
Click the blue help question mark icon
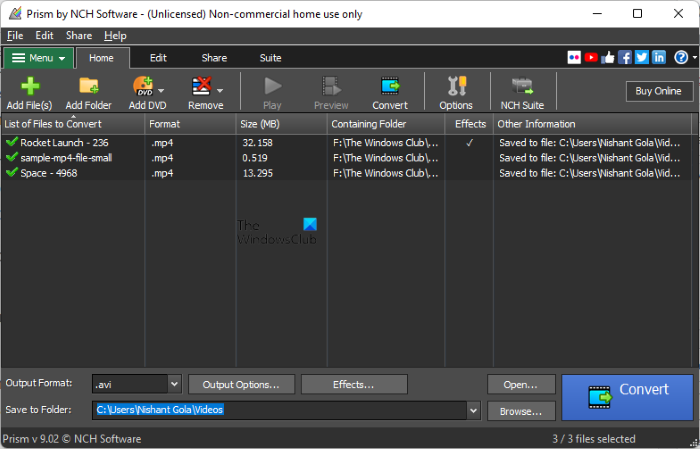(681, 58)
